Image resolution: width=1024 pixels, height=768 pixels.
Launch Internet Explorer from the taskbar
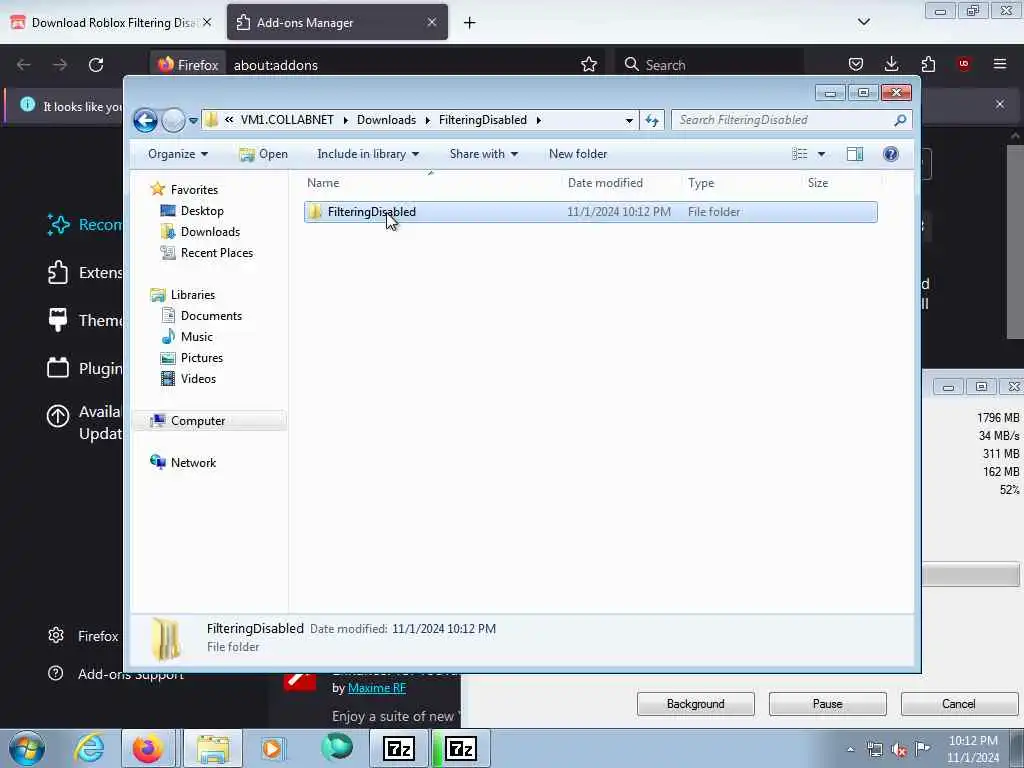88,748
